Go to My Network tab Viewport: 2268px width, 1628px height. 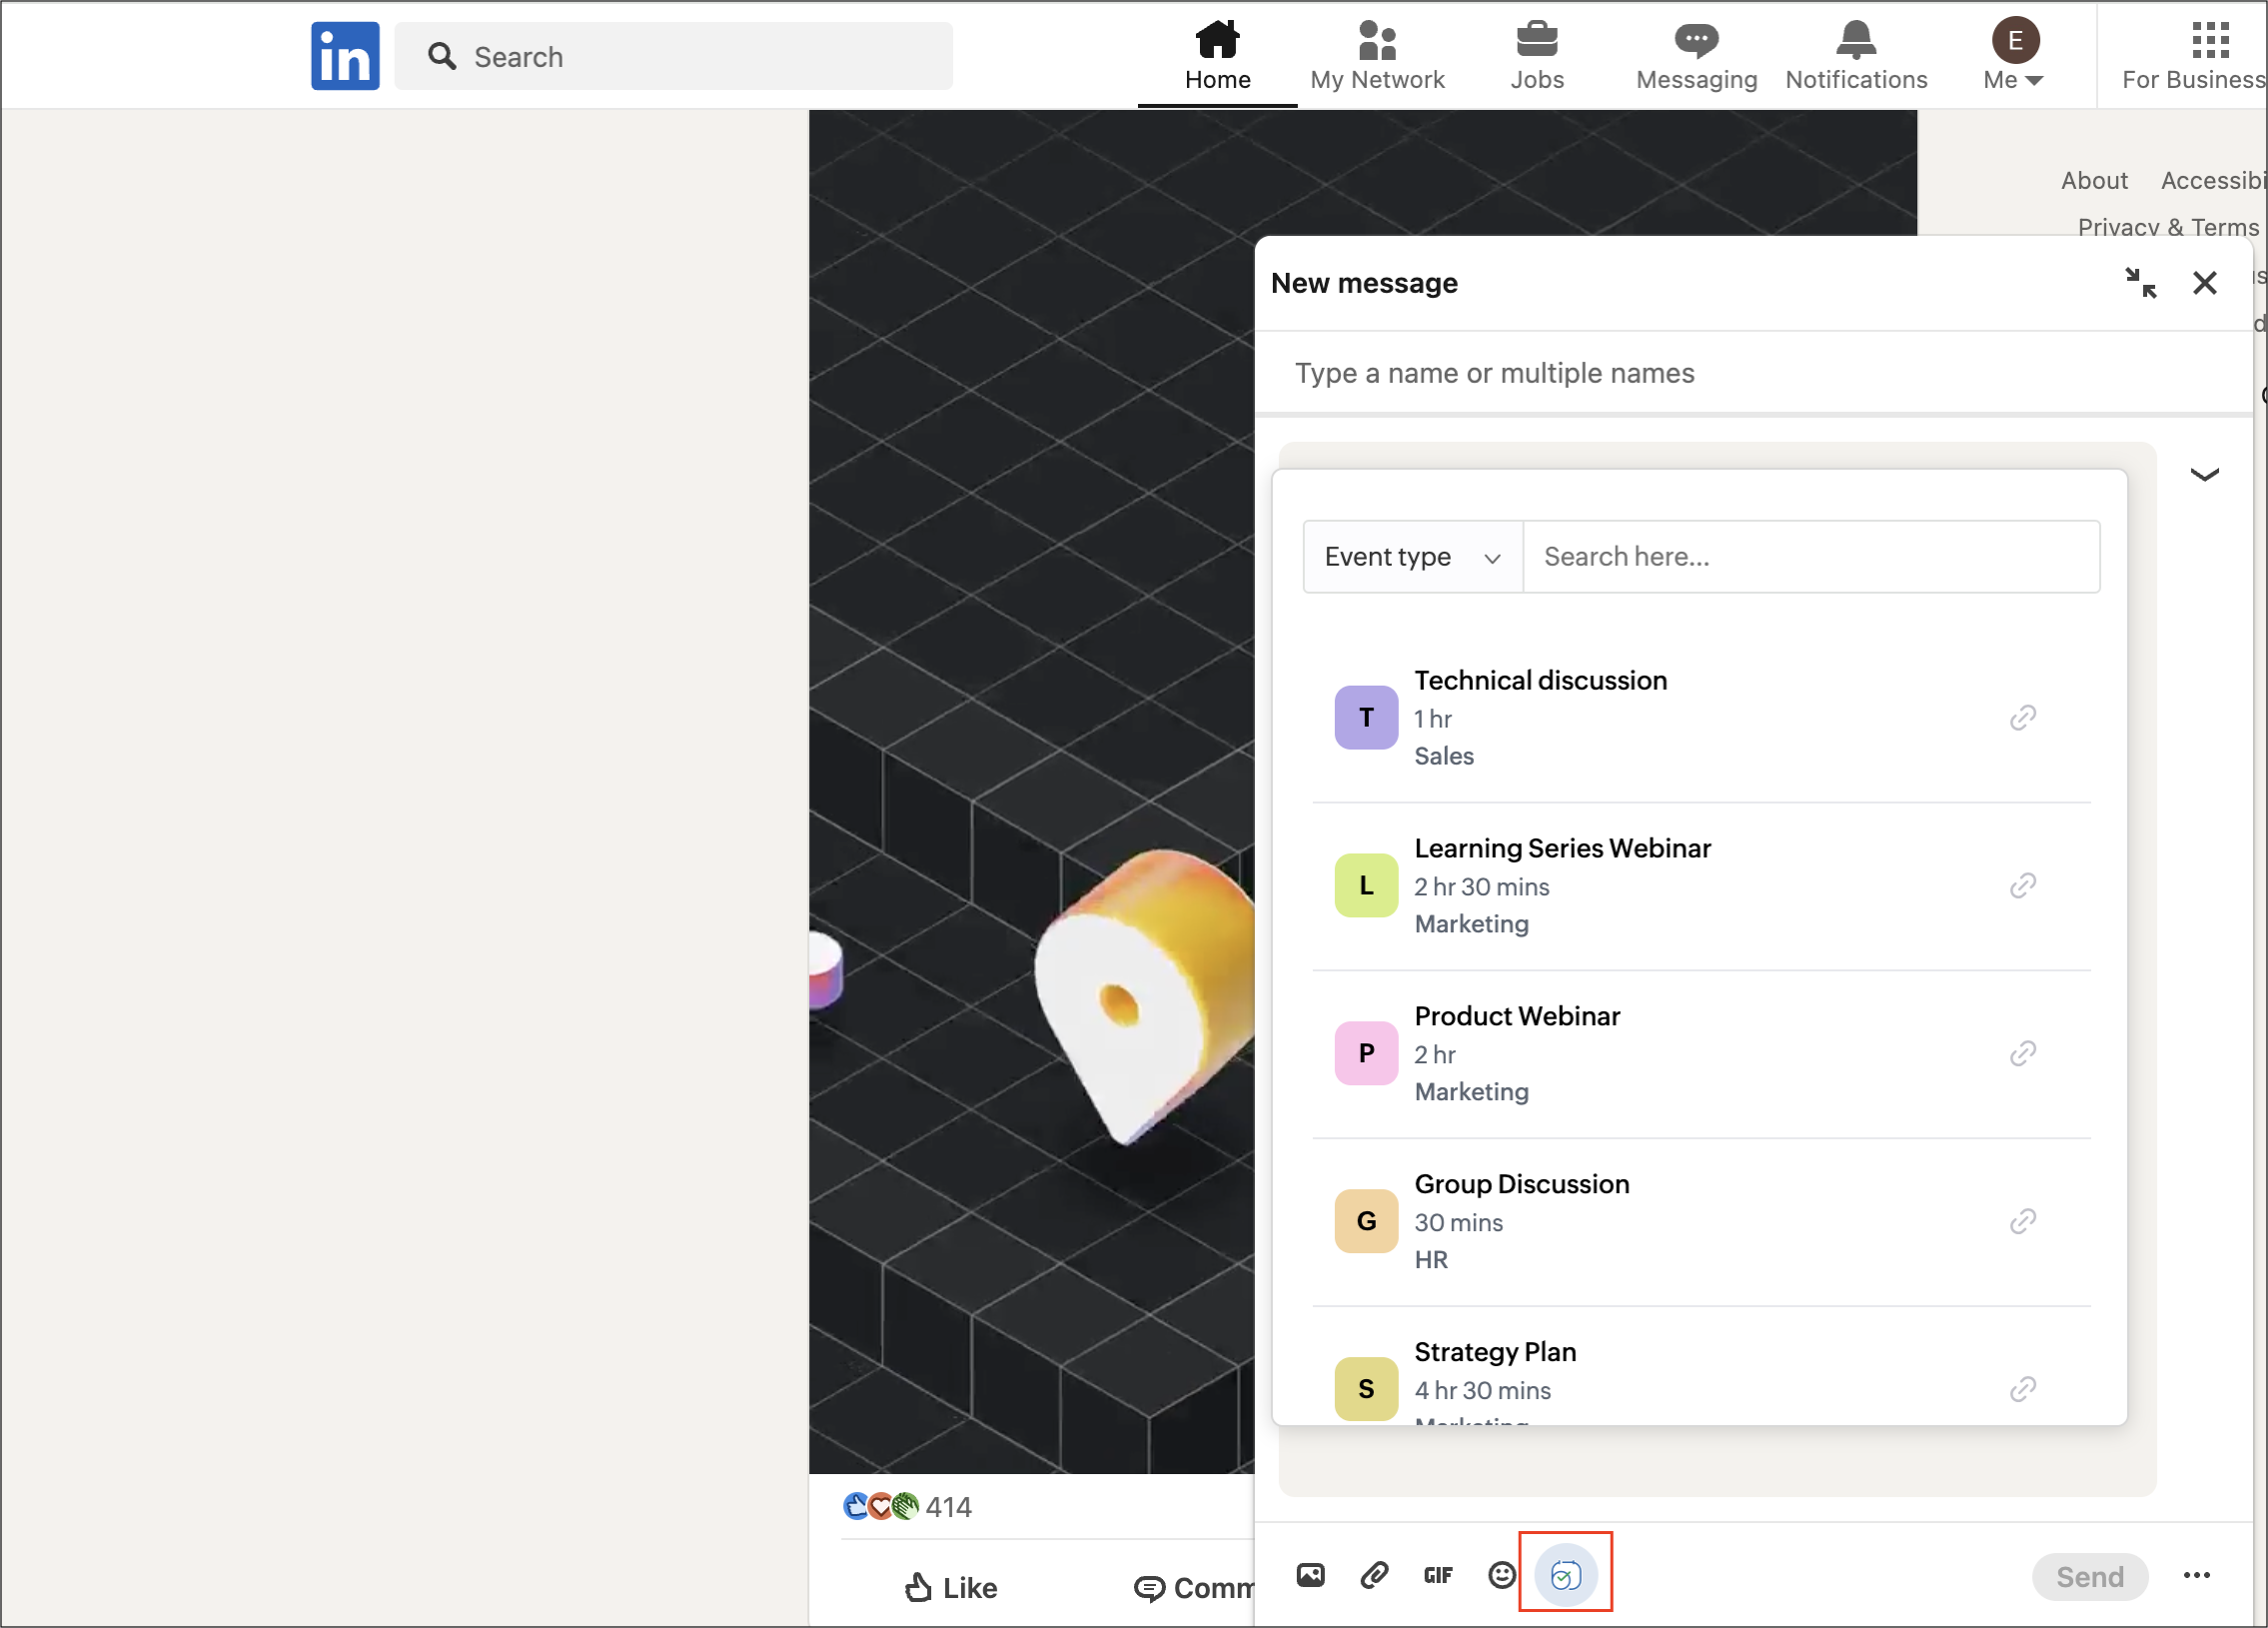coord(1377,56)
